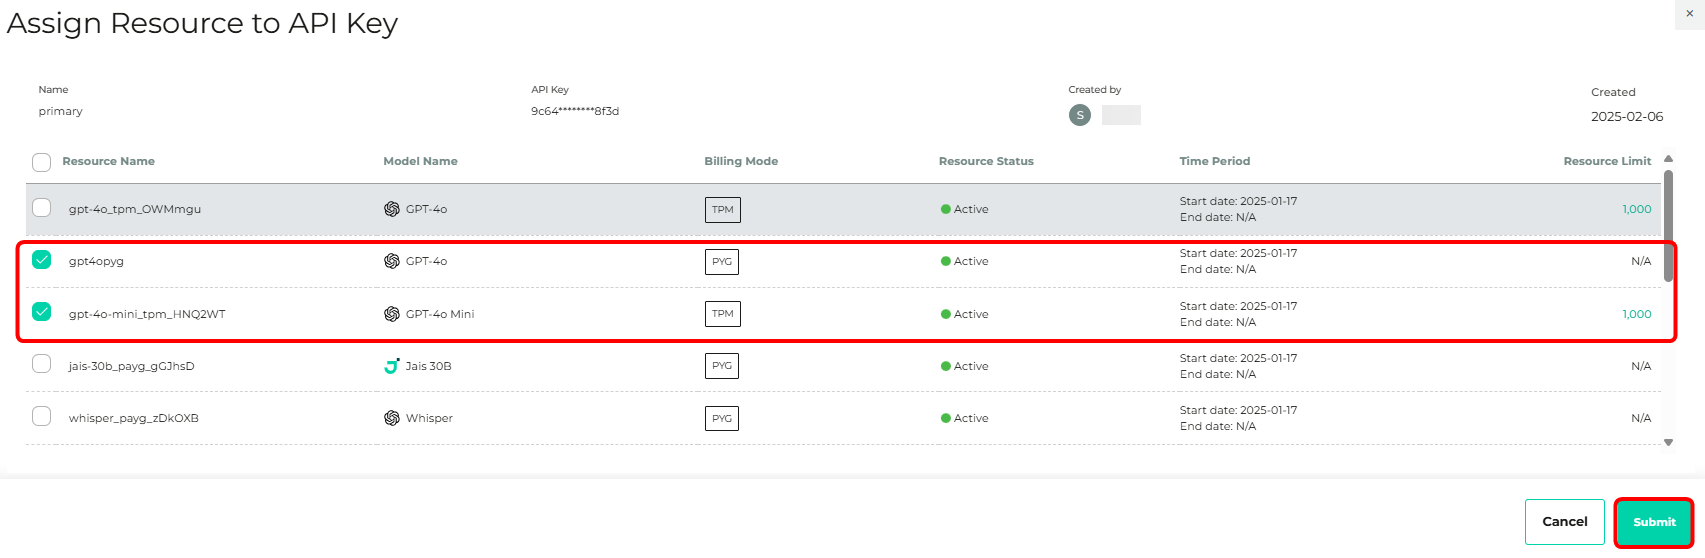
Task: Click the Billing Mode column header
Action: point(741,161)
